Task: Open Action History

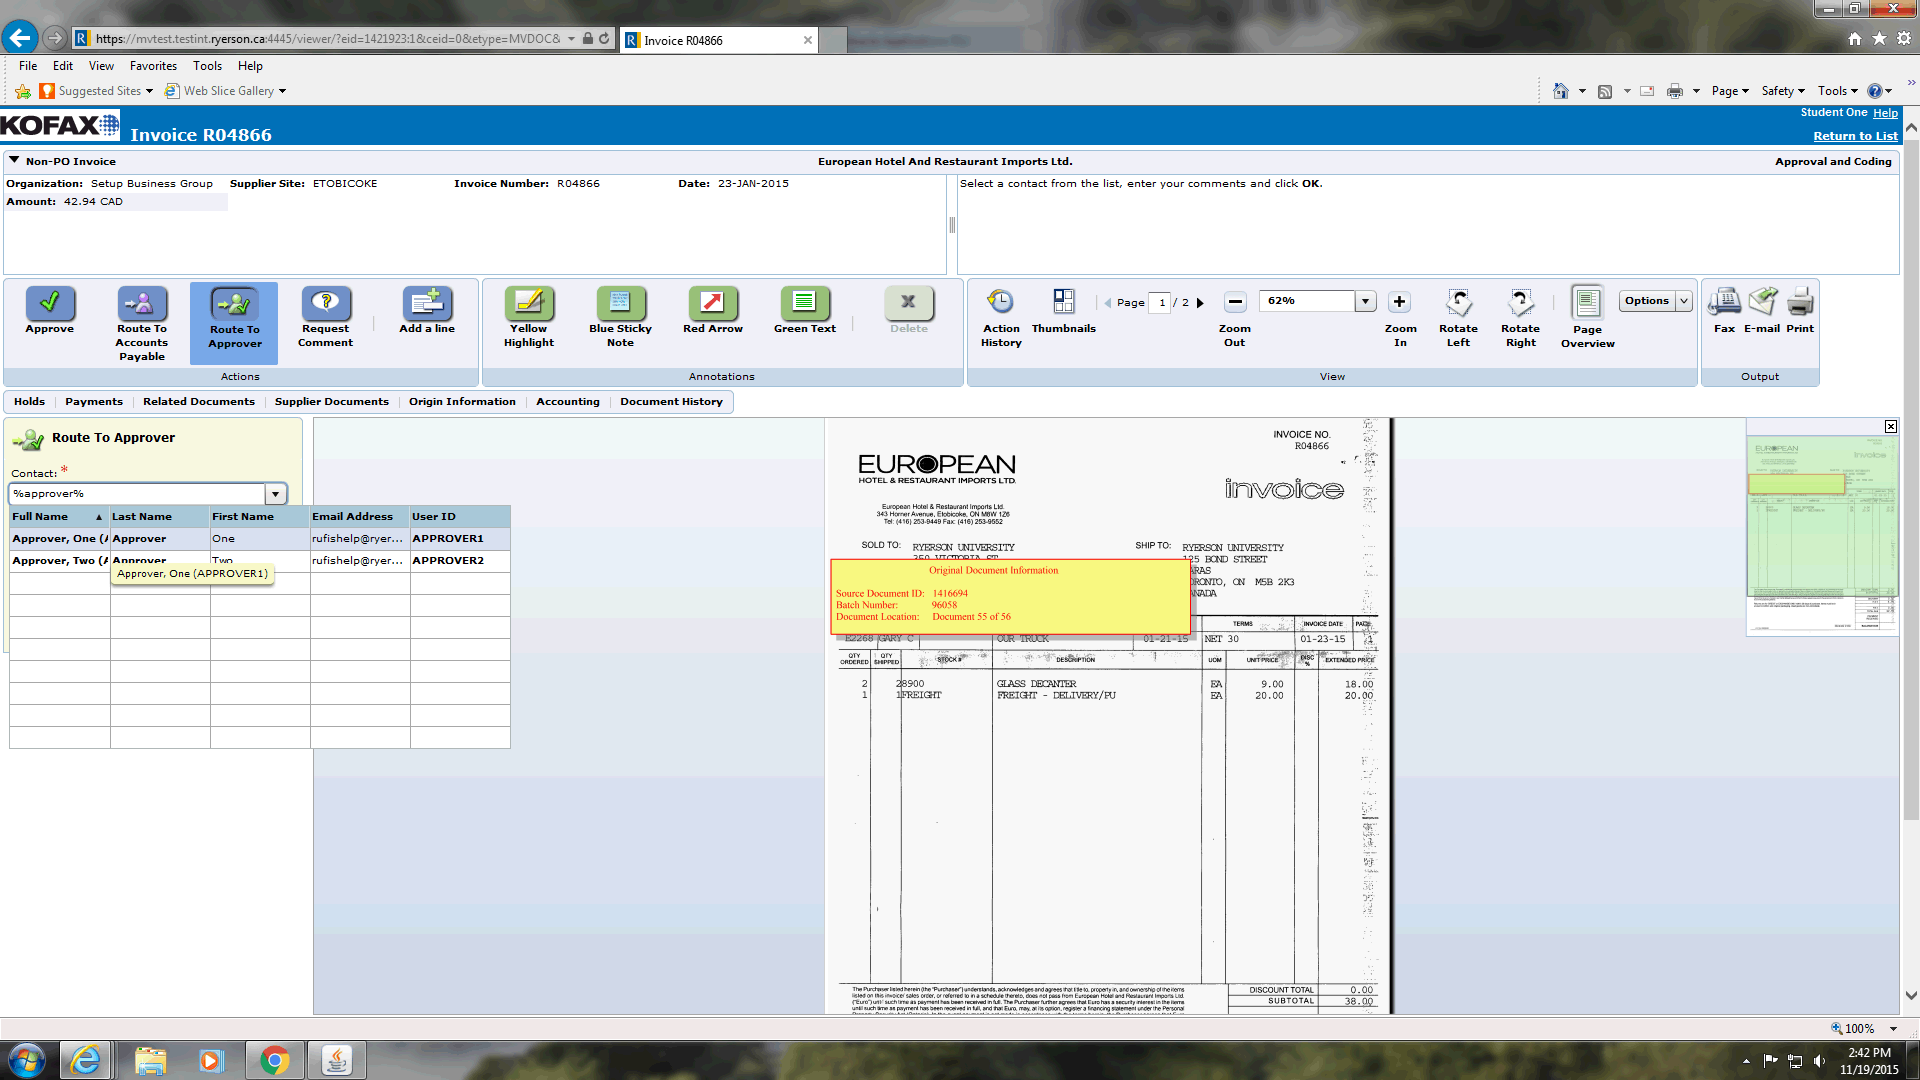Action: click(1000, 302)
